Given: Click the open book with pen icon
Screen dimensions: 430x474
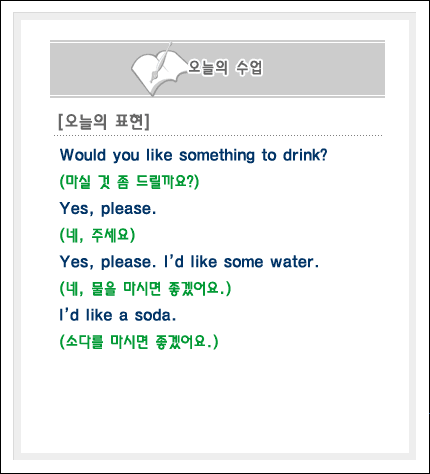Looking at the screenshot, I should tap(158, 69).
